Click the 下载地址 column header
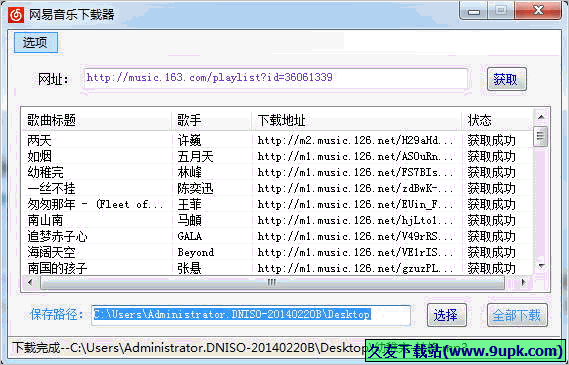Viewport: 569px width, 365px height. click(356, 120)
